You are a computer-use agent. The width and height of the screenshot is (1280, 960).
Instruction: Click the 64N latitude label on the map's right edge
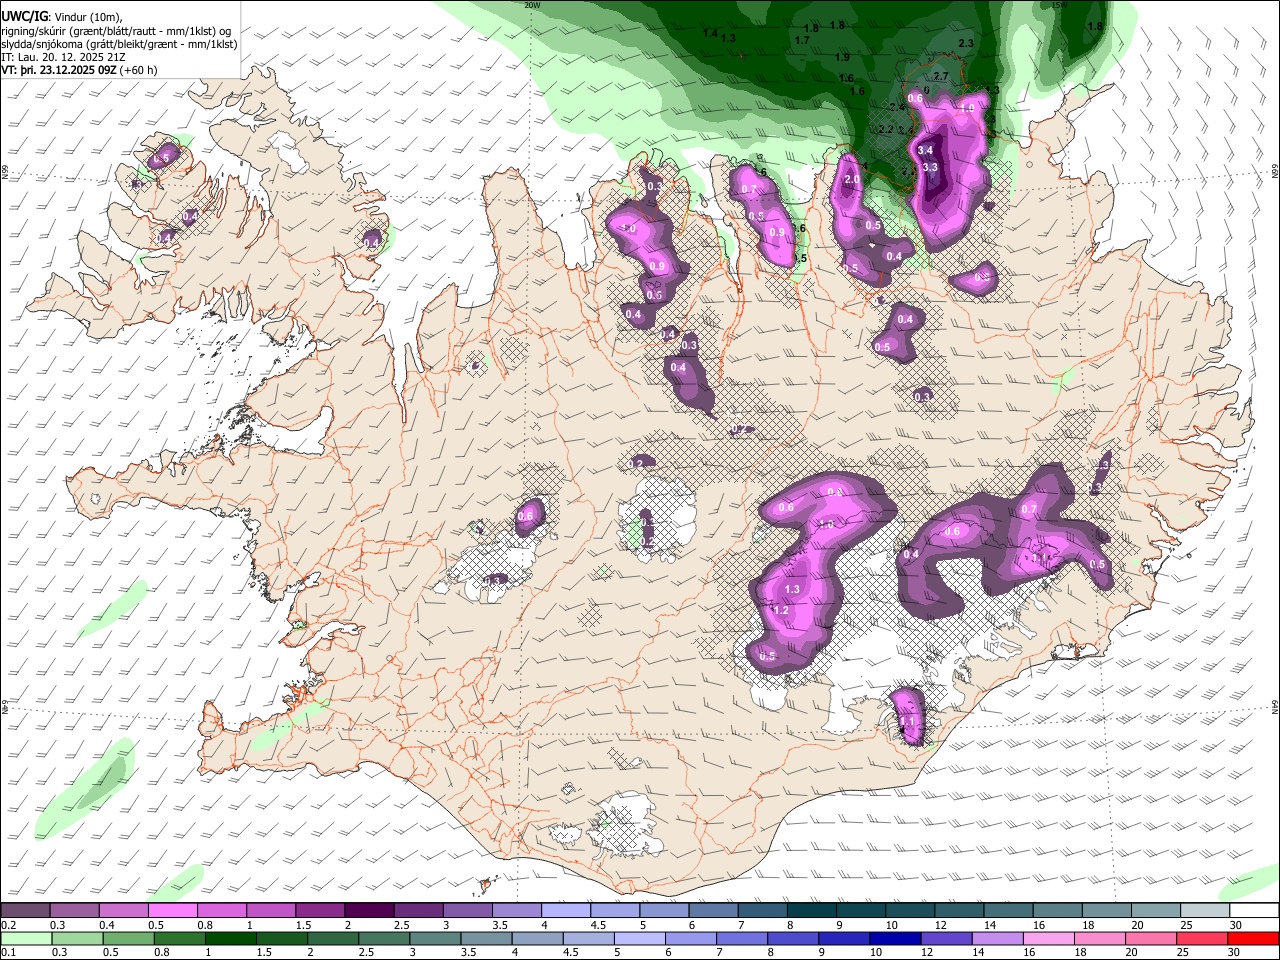[1275, 706]
